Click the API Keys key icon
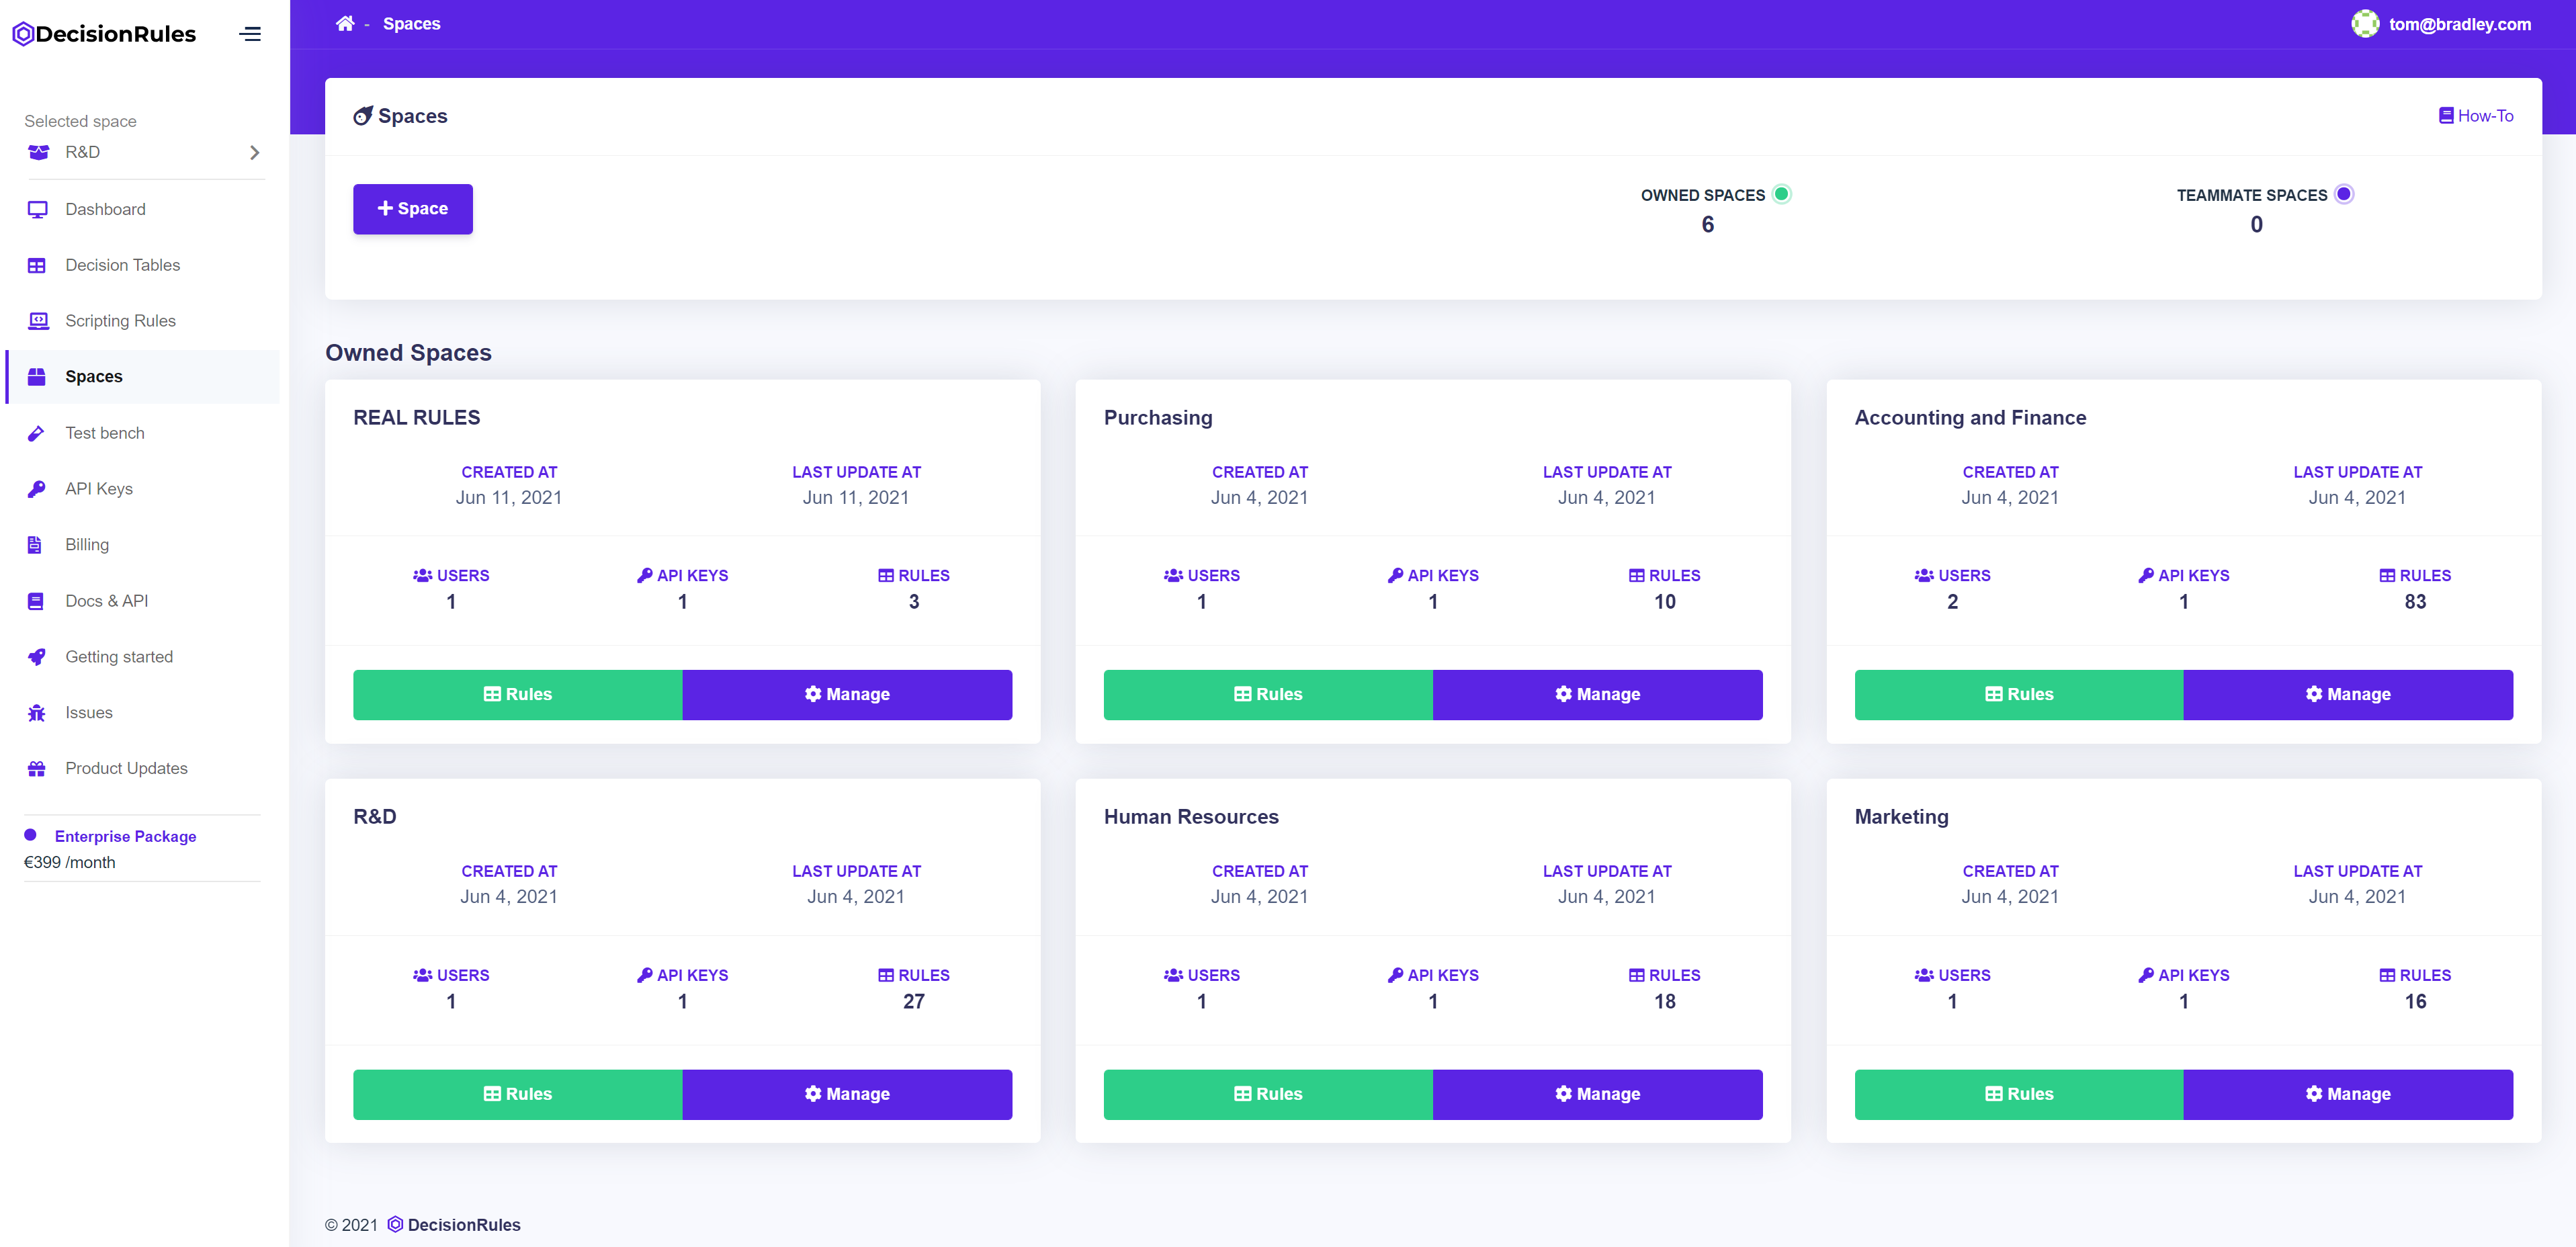The height and width of the screenshot is (1247, 2576). (x=37, y=489)
